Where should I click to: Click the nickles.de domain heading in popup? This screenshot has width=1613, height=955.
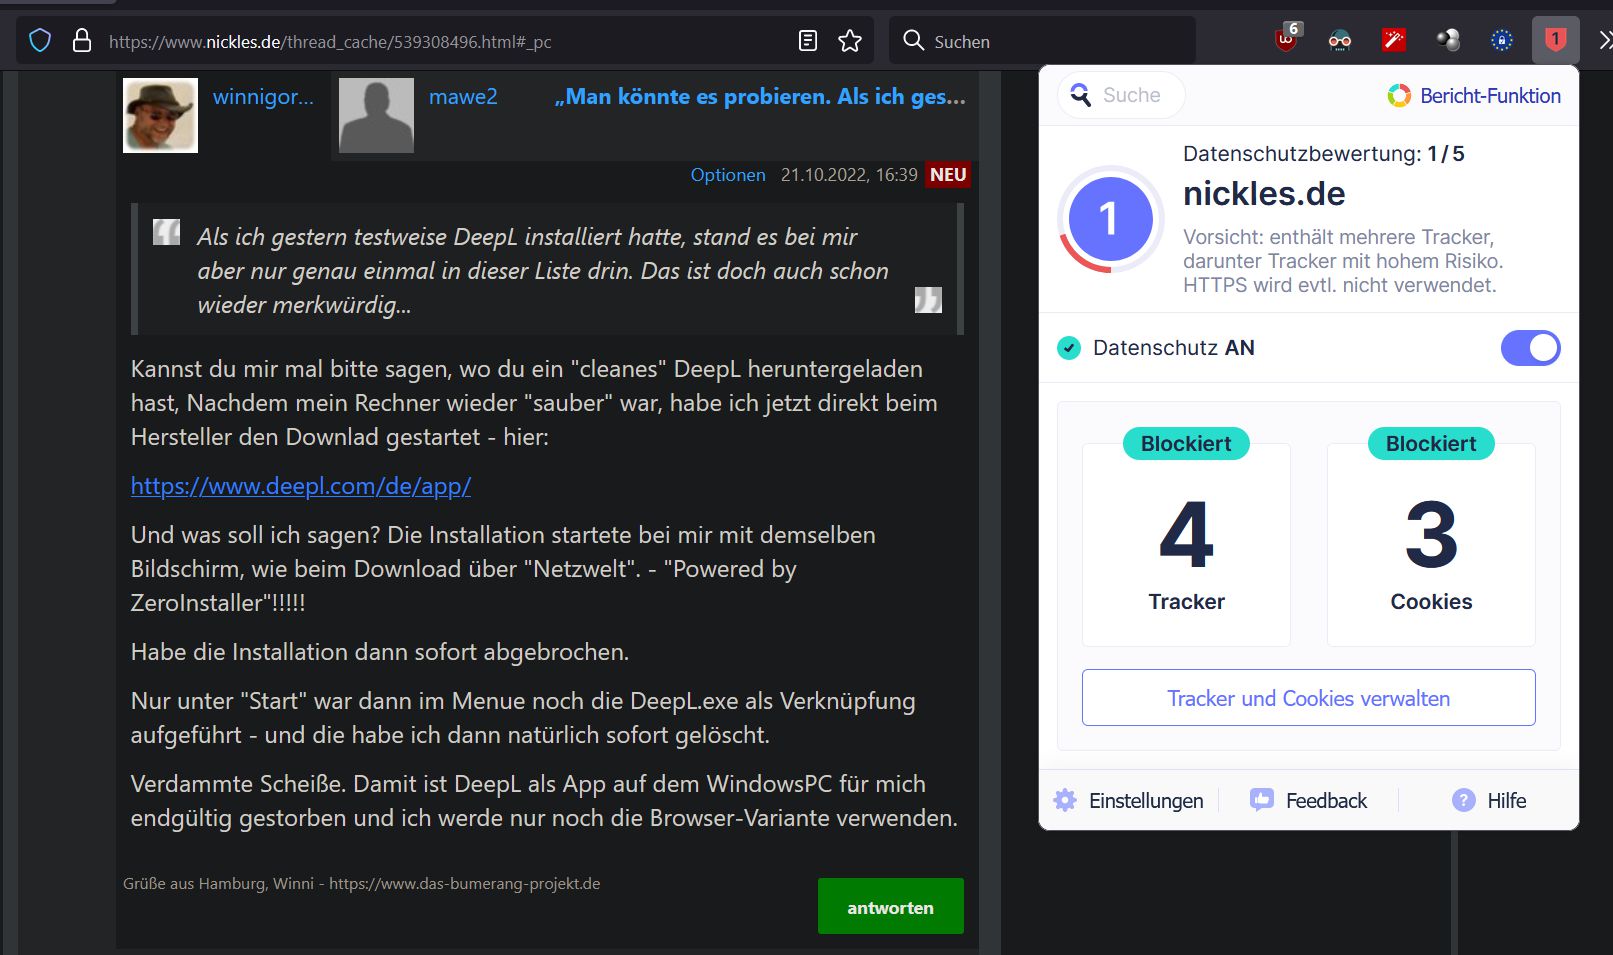(x=1264, y=194)
